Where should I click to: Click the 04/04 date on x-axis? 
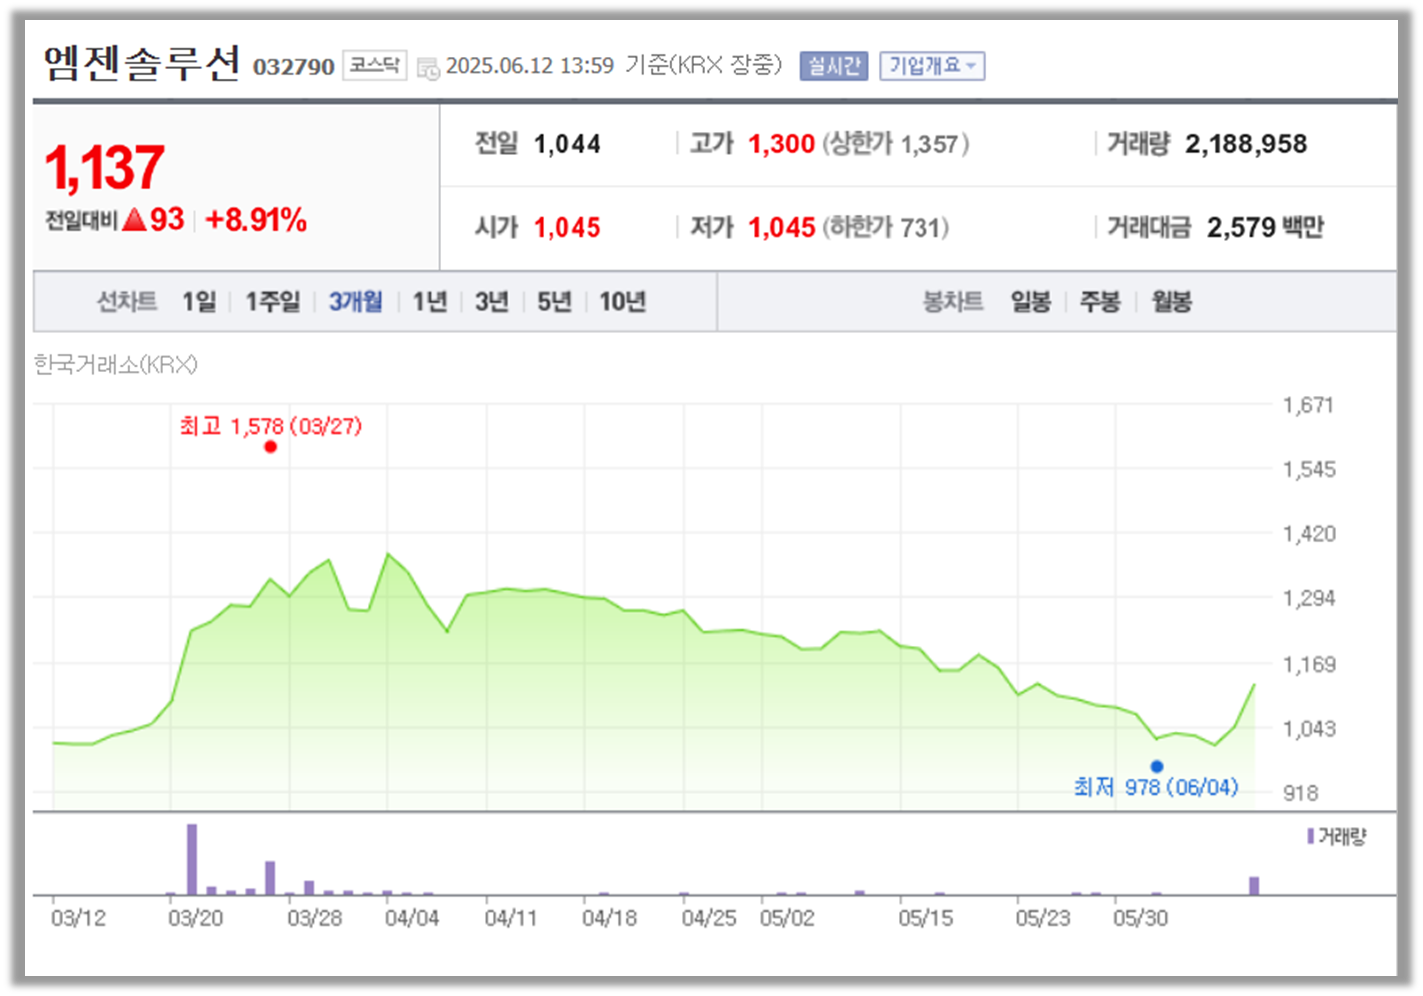click(x=412, y=918)
